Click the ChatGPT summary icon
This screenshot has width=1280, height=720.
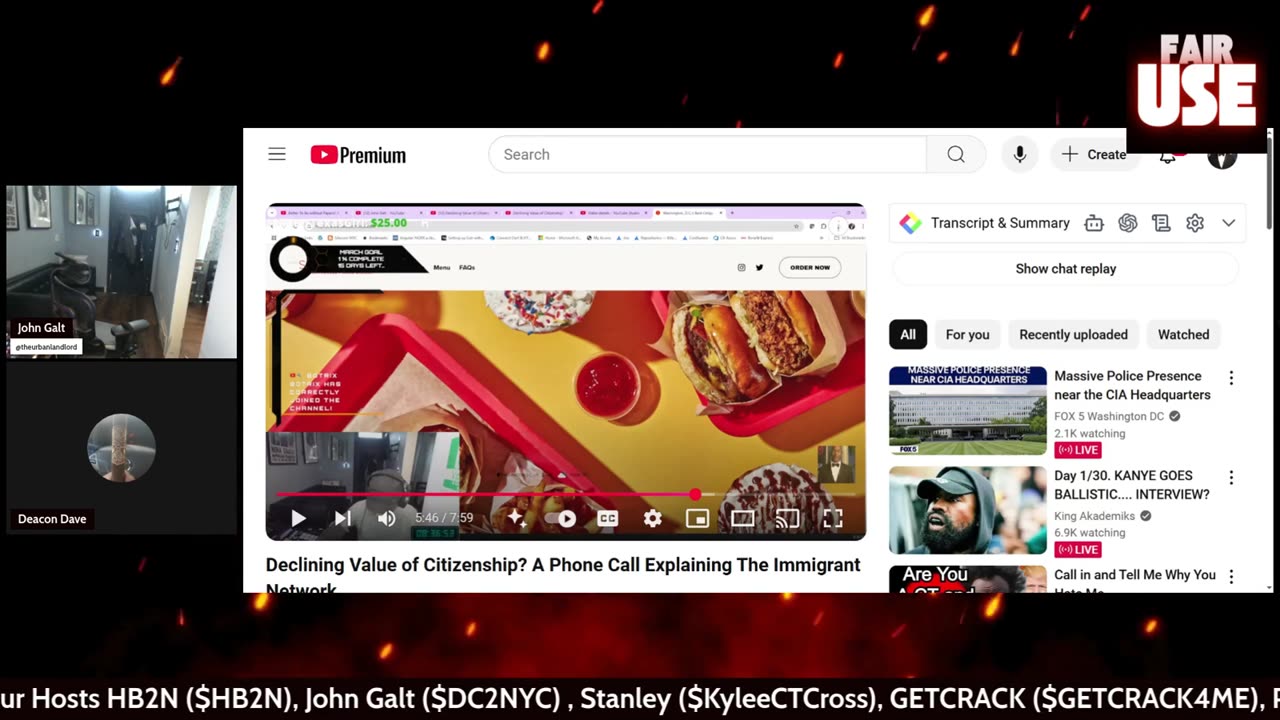tap(1128, 223)
